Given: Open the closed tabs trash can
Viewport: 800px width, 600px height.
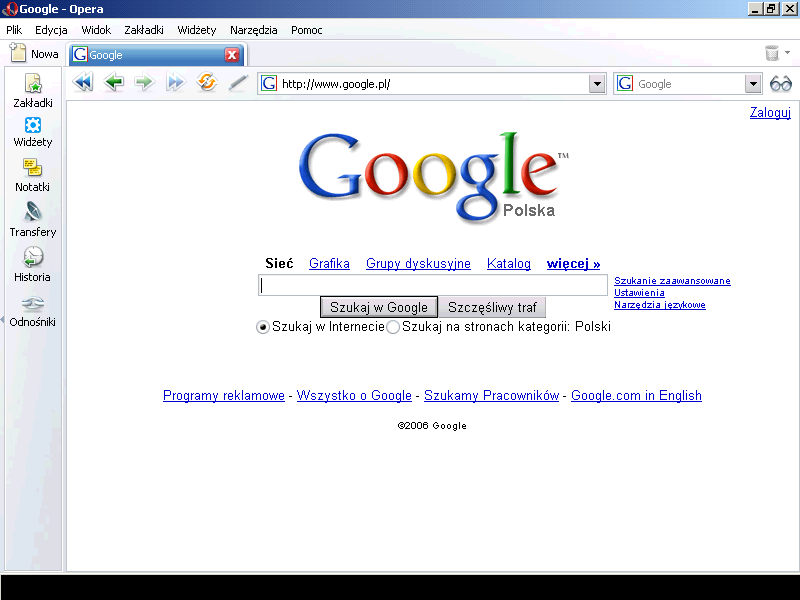Looking at the screenshot, I should 772,53.
